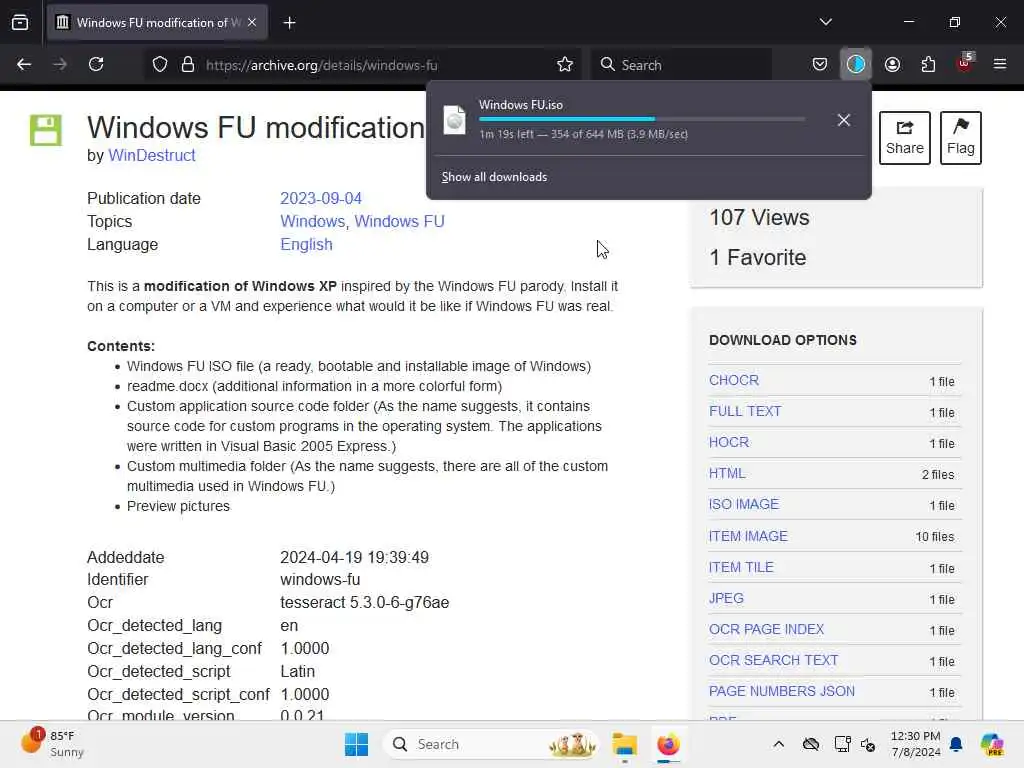The width and height of the screenshot is (1024, 768).
Task: Show site security info via padlock icon
Action: coord(188,65)
